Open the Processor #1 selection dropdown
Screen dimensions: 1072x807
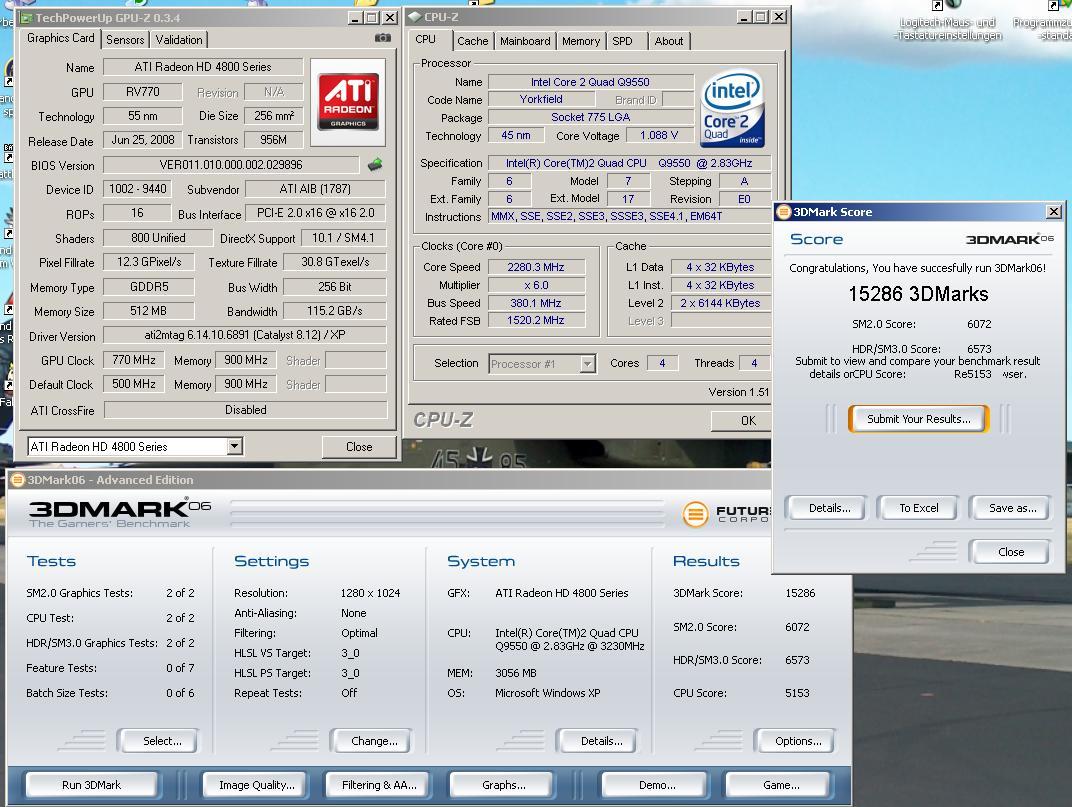(x=587, y=364)
